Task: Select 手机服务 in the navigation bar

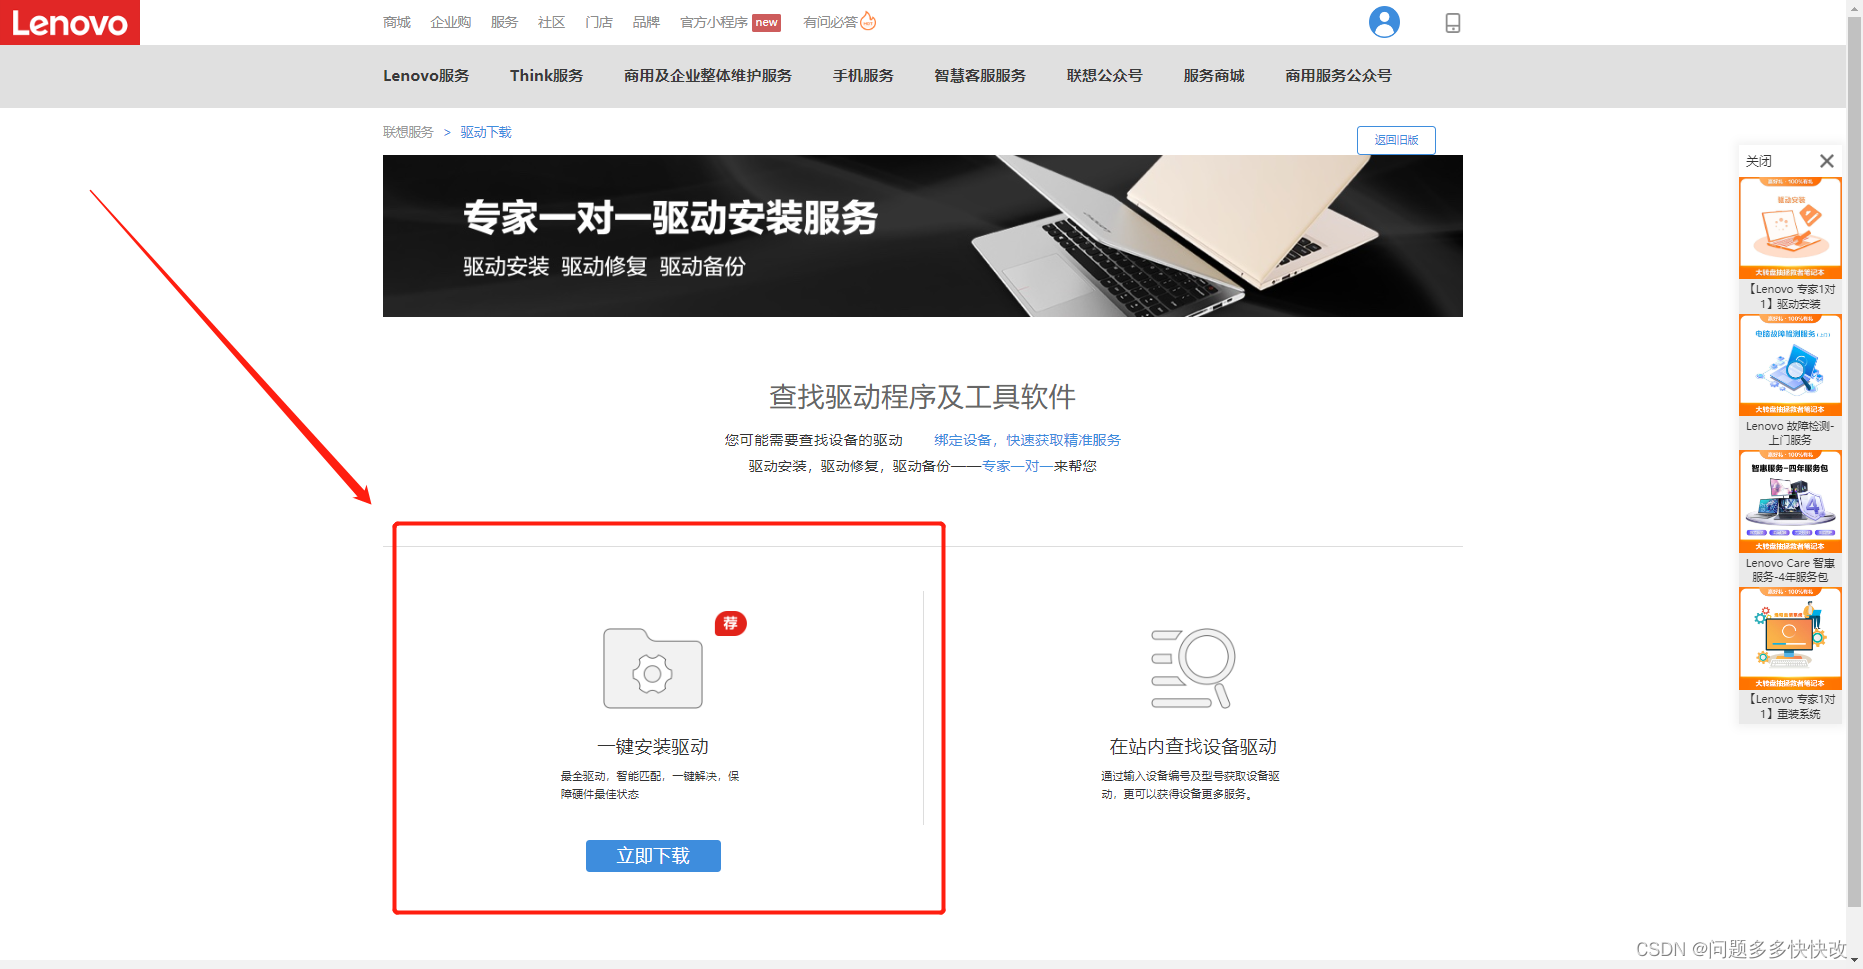Action: 863,76
